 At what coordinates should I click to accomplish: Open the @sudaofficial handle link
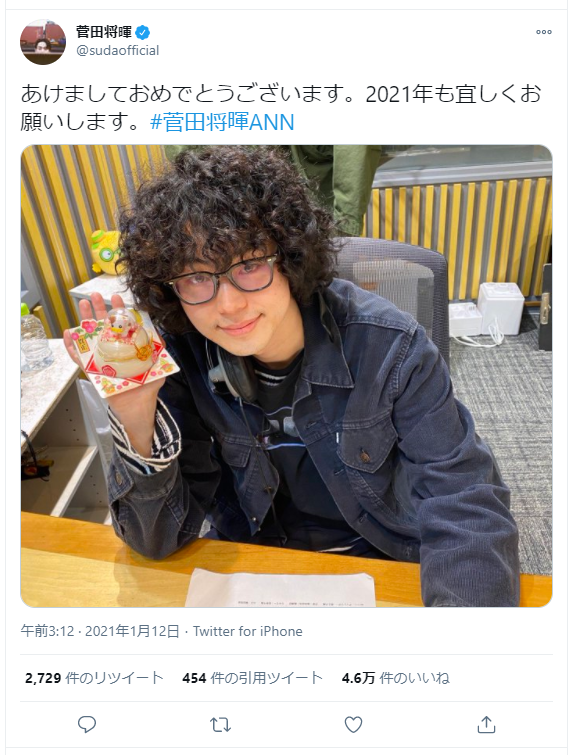coord(118,51)
